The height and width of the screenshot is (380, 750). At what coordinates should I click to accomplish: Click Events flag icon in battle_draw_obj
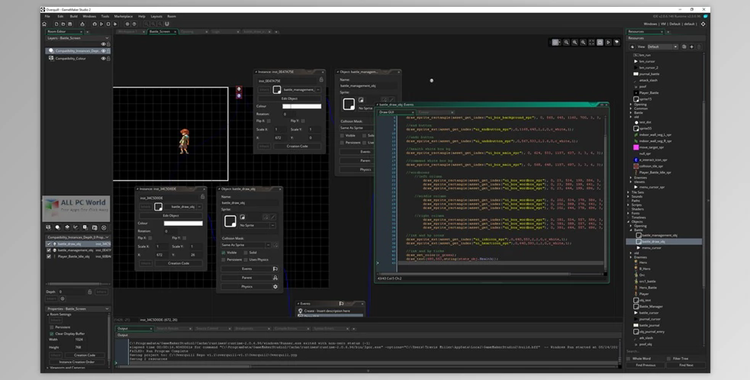click(x=275, y=269)
